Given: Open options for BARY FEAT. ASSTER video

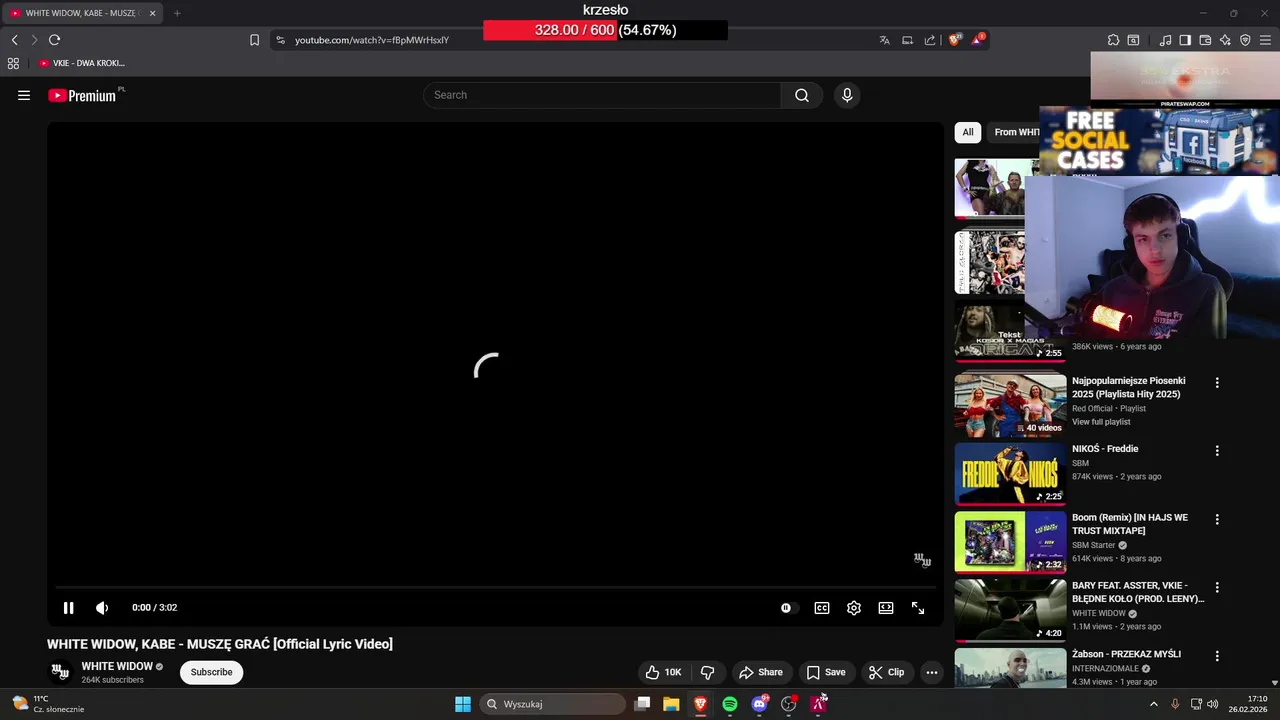Looking at the screenshot, I should [1217, 588].
